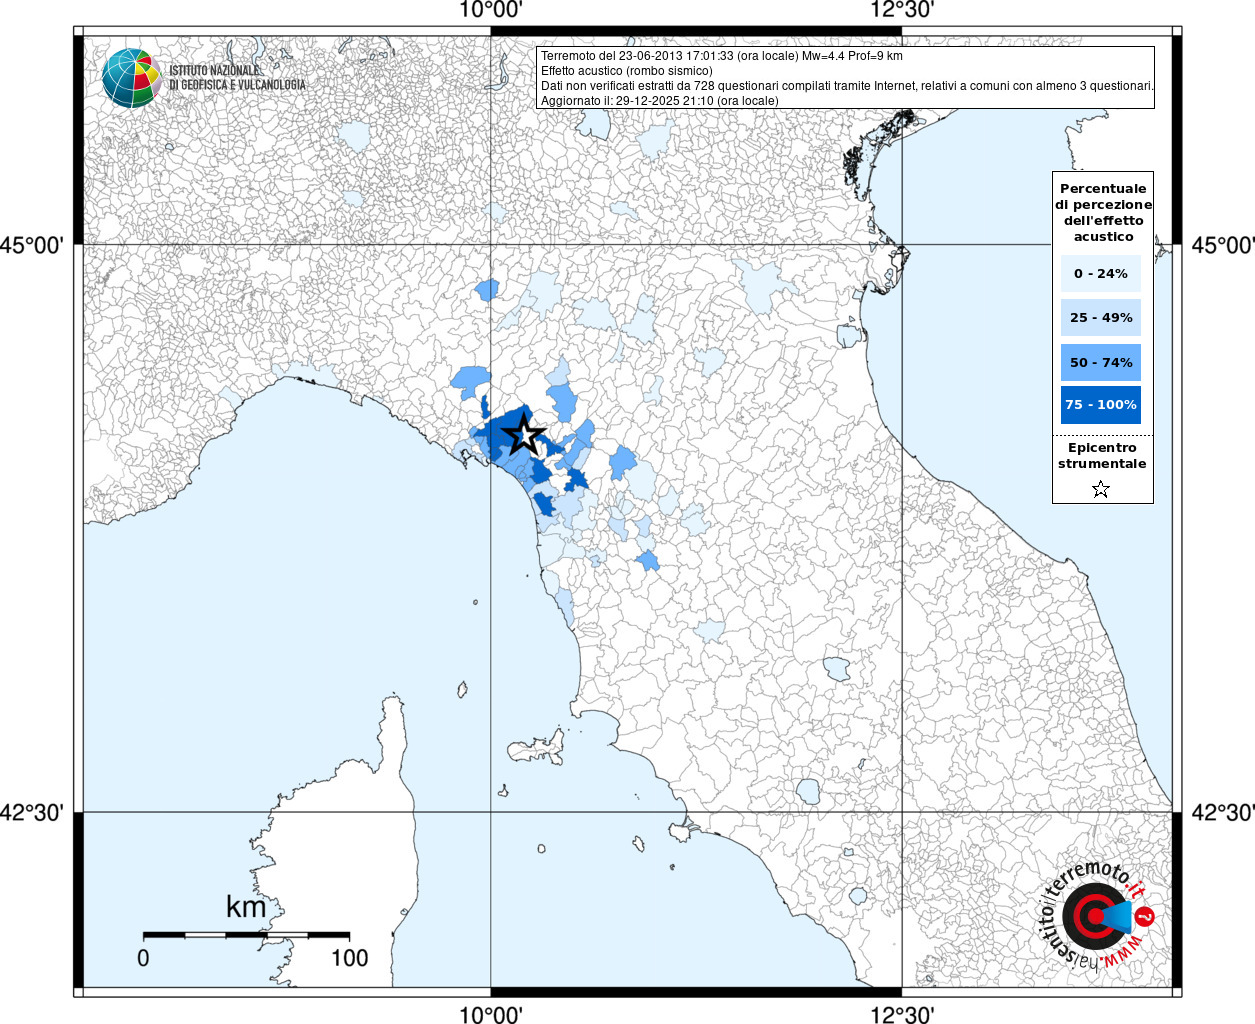Click the right 42°30' latitude label
Viewport: 1255px width, 1024px height.
click(1223, 812)
